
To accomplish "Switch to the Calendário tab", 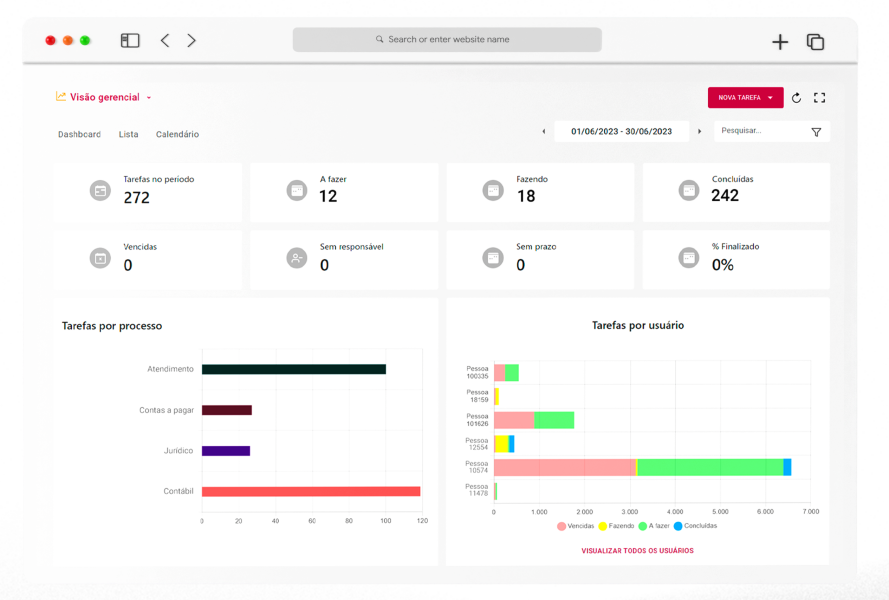I will click(x=177, y=134).
